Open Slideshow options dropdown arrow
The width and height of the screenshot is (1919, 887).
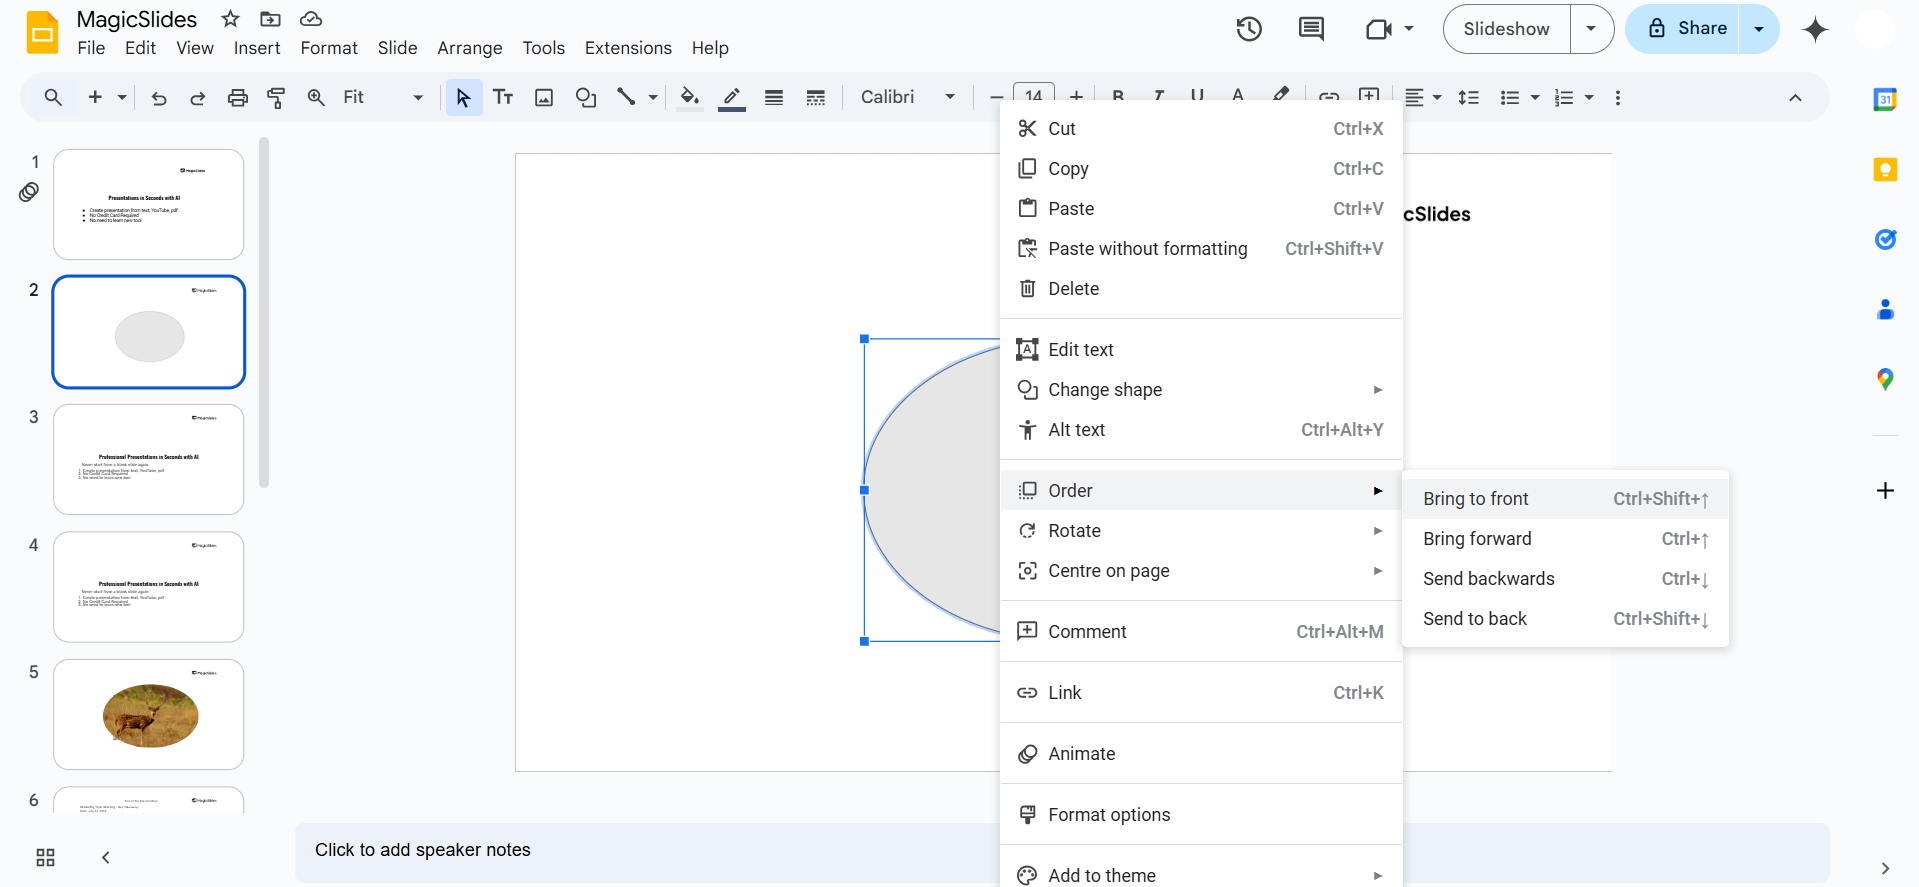click(1591, 29)
